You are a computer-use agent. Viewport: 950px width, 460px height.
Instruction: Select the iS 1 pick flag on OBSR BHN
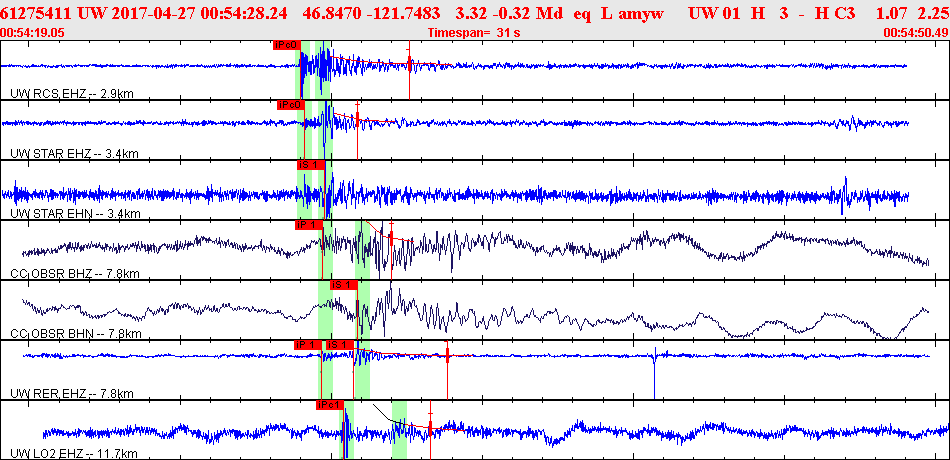click(344, 285)
